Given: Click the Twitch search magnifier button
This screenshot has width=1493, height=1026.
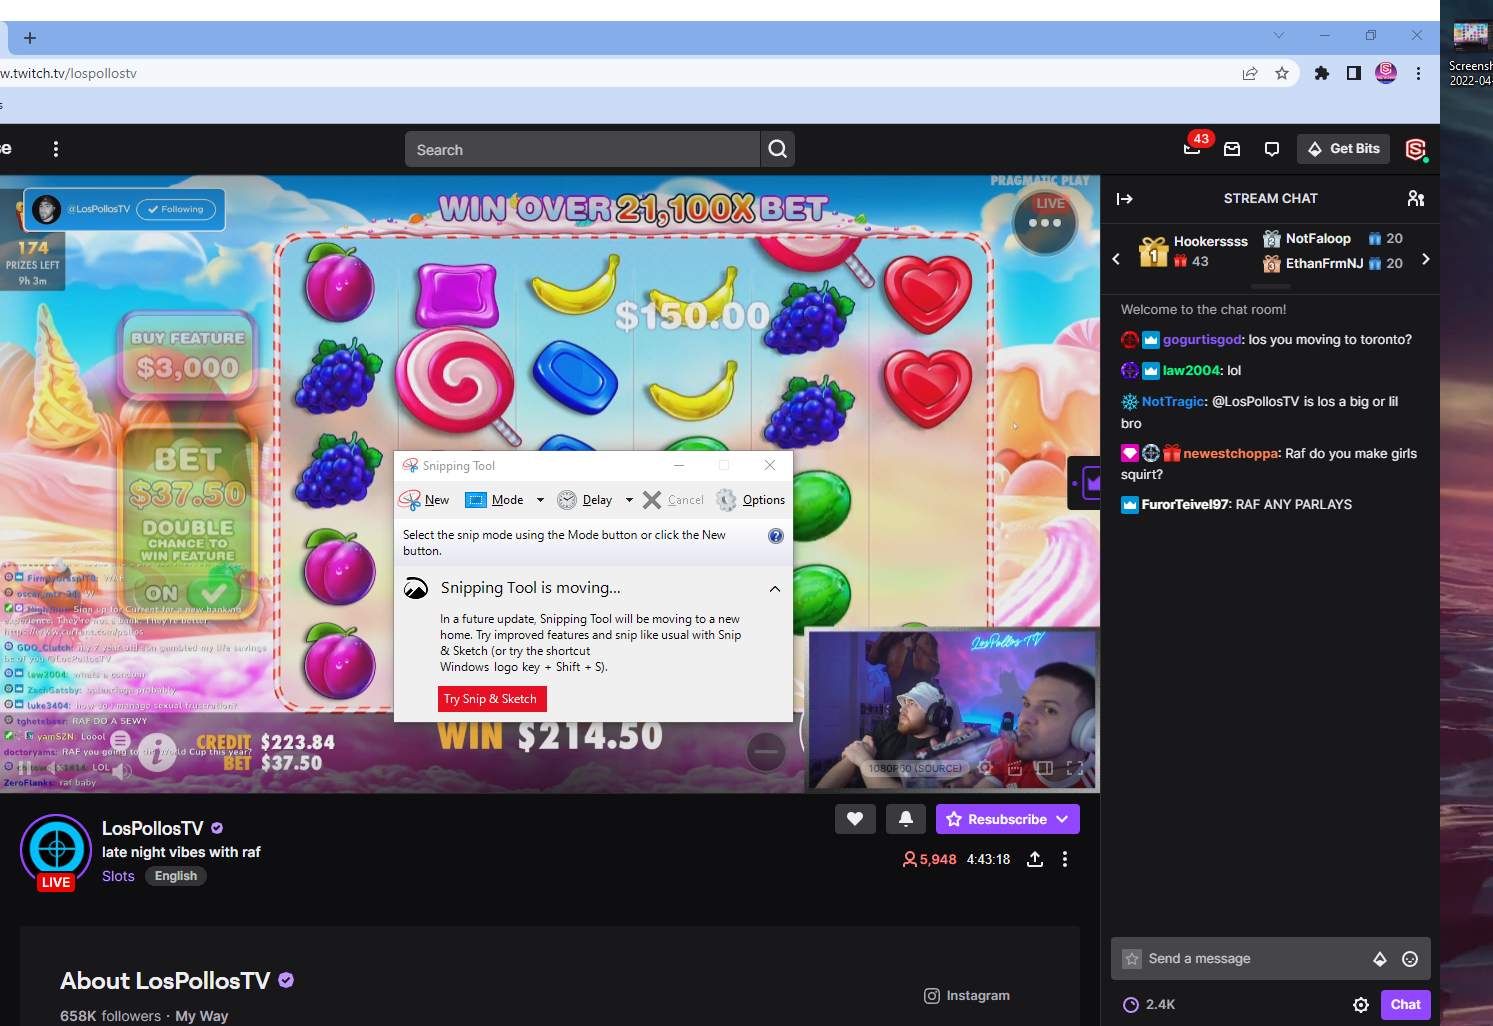Looking at the screenshot, I should tap(778, 149).
